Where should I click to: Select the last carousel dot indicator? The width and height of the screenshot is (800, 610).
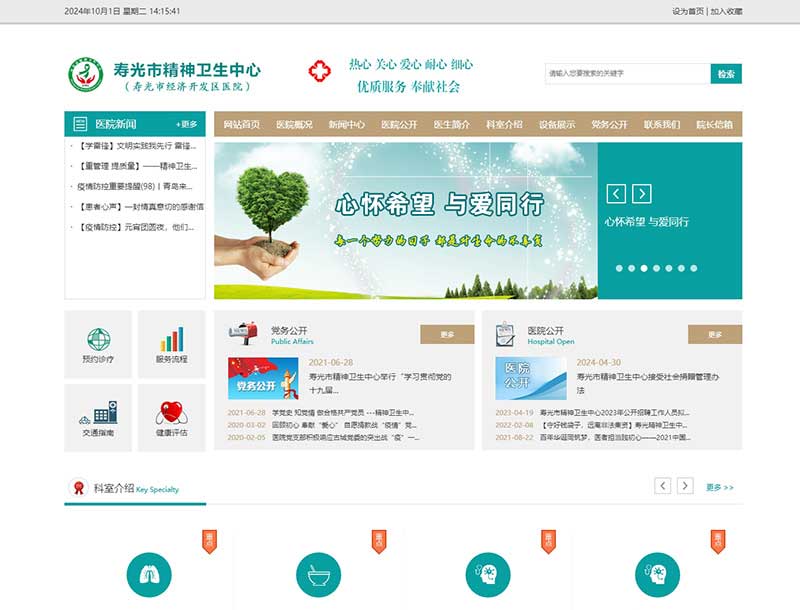click(693, 267)
